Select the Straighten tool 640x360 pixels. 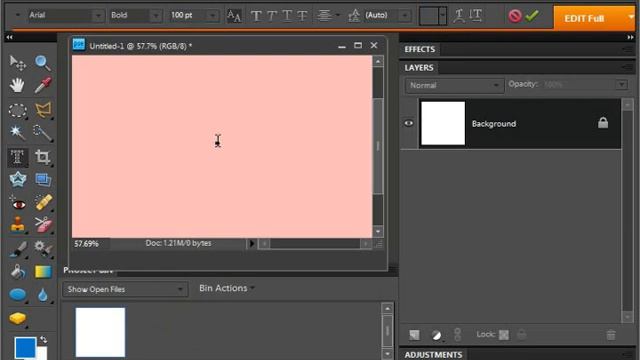[x=42, y=180]
